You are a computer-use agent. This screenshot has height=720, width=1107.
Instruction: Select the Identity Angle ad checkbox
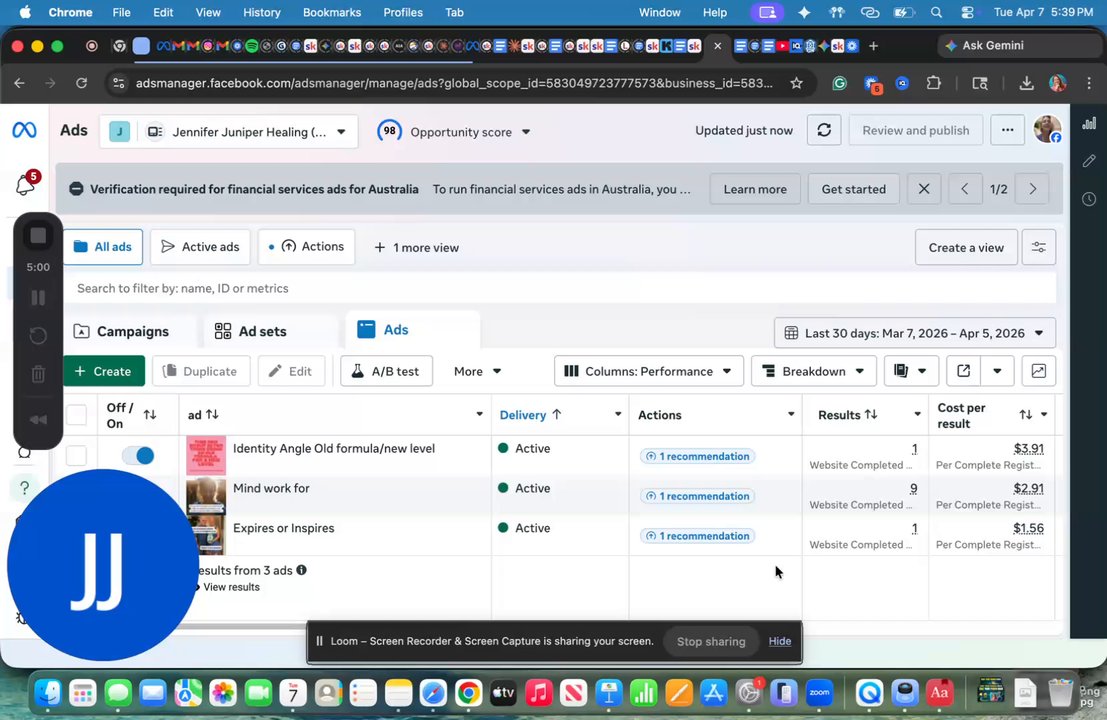click(76, 455)
